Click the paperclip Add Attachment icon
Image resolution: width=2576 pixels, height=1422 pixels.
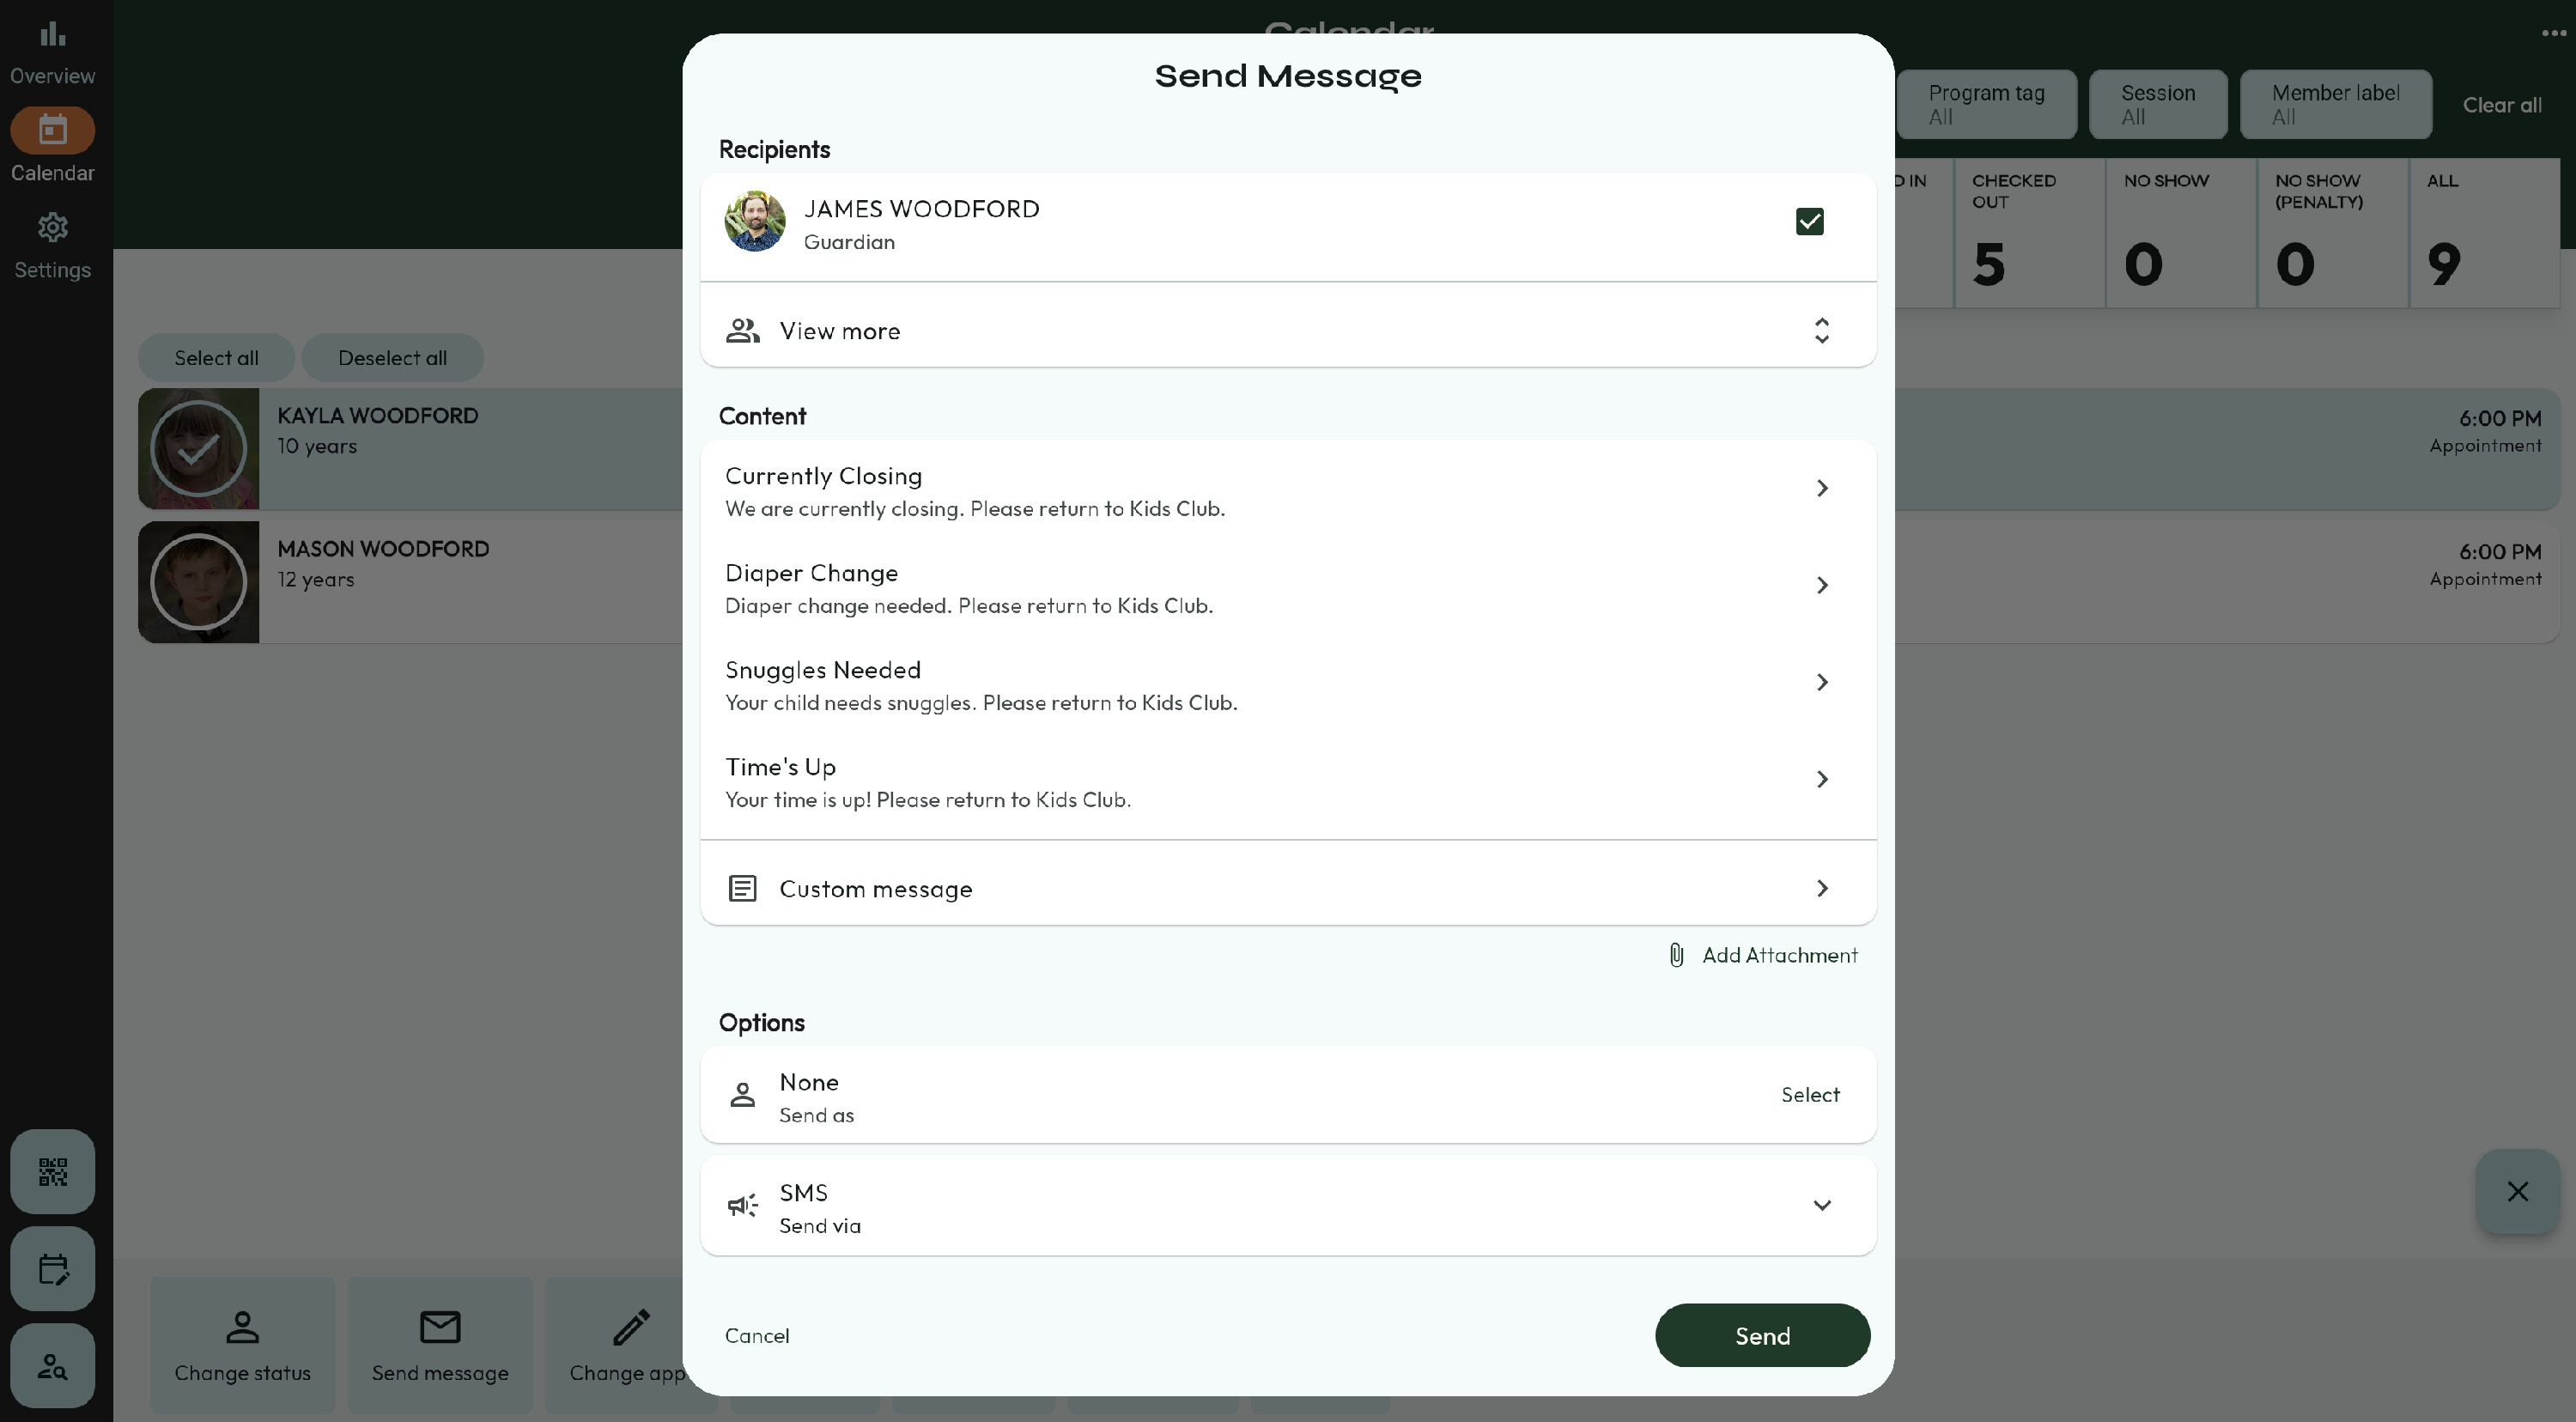tap(1677, 955)
